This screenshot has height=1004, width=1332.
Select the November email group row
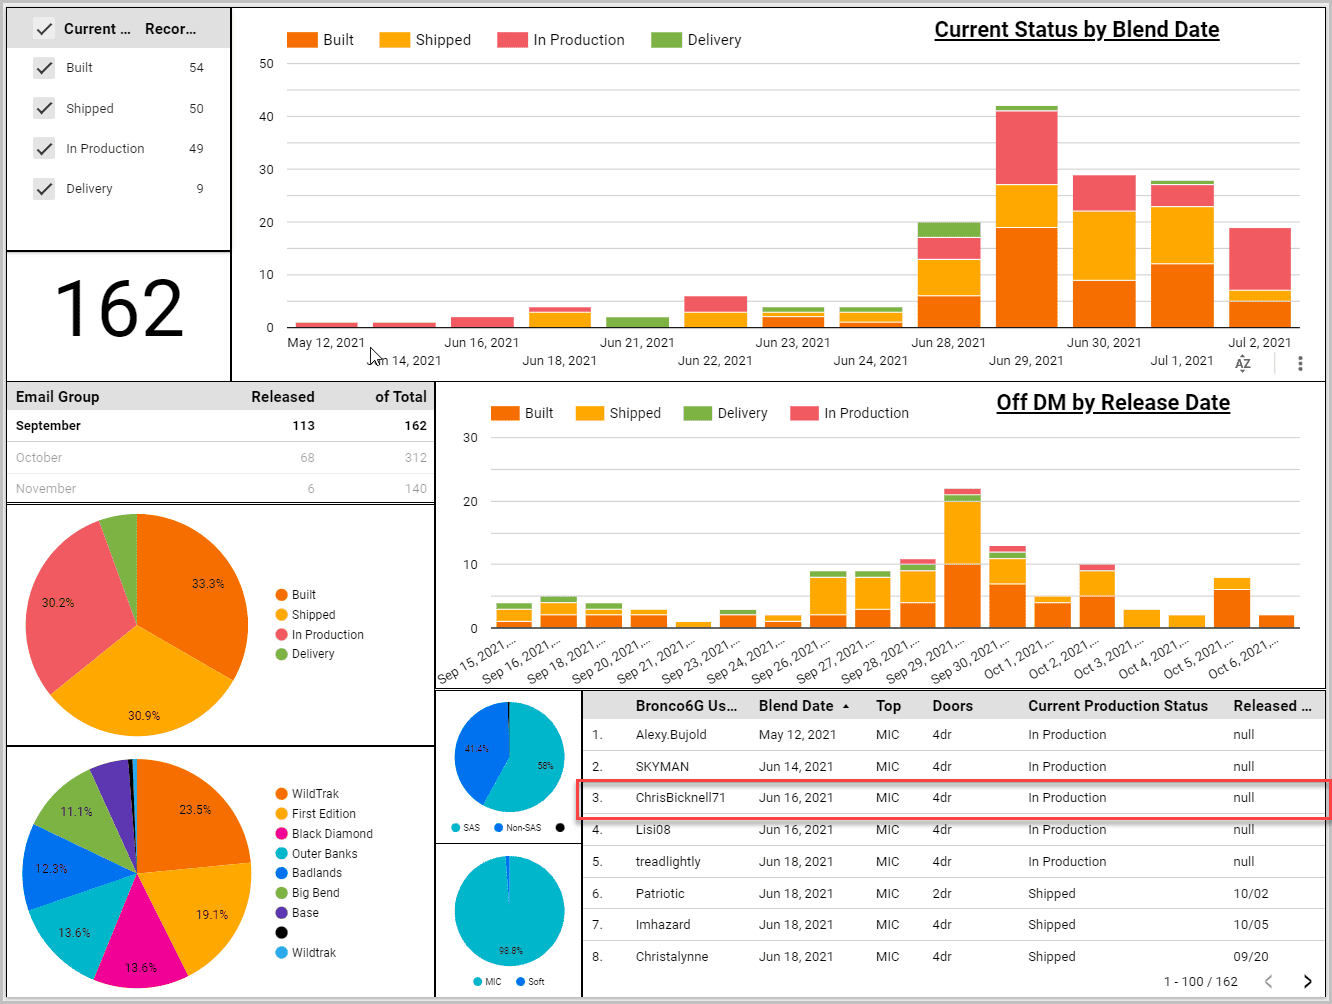(x=221, y=489)
